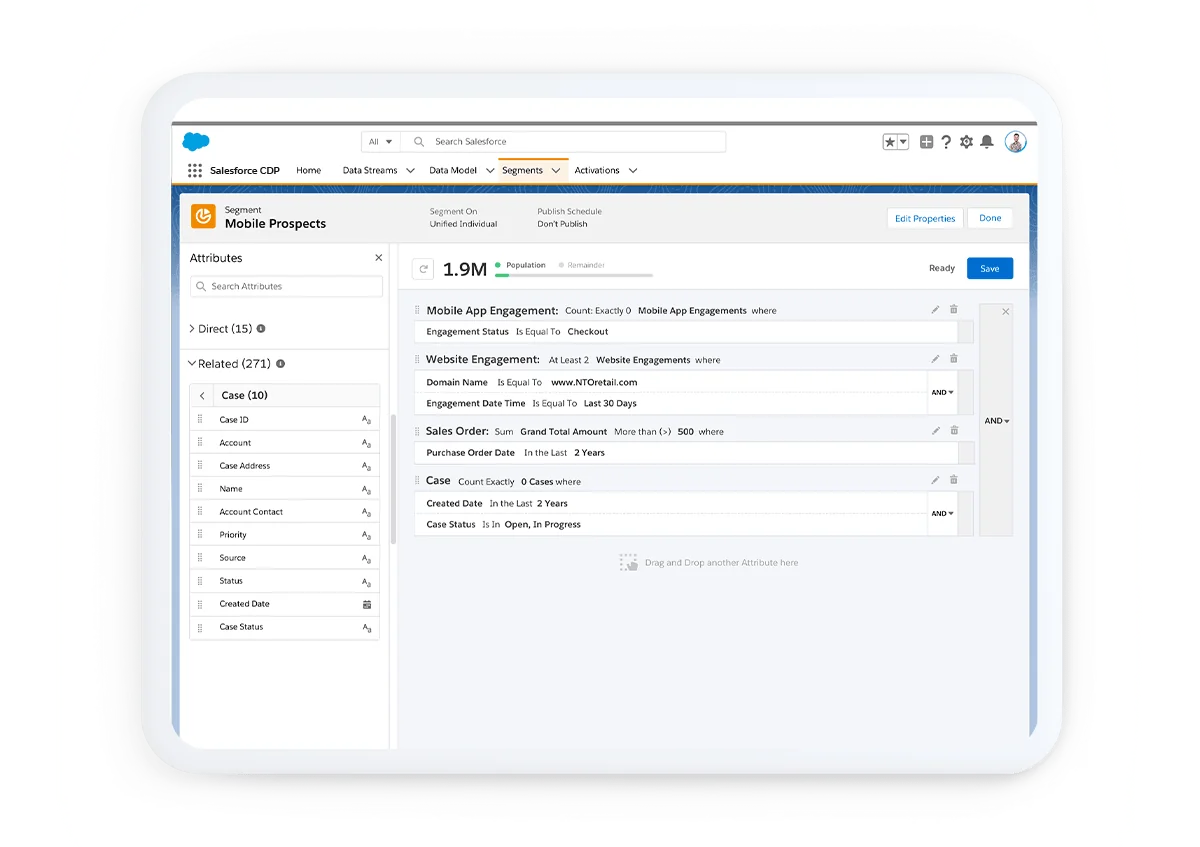The height and width of the screenshot is (847, 1200).
Task: Select the Priority attribute
Action: [285, 535]
